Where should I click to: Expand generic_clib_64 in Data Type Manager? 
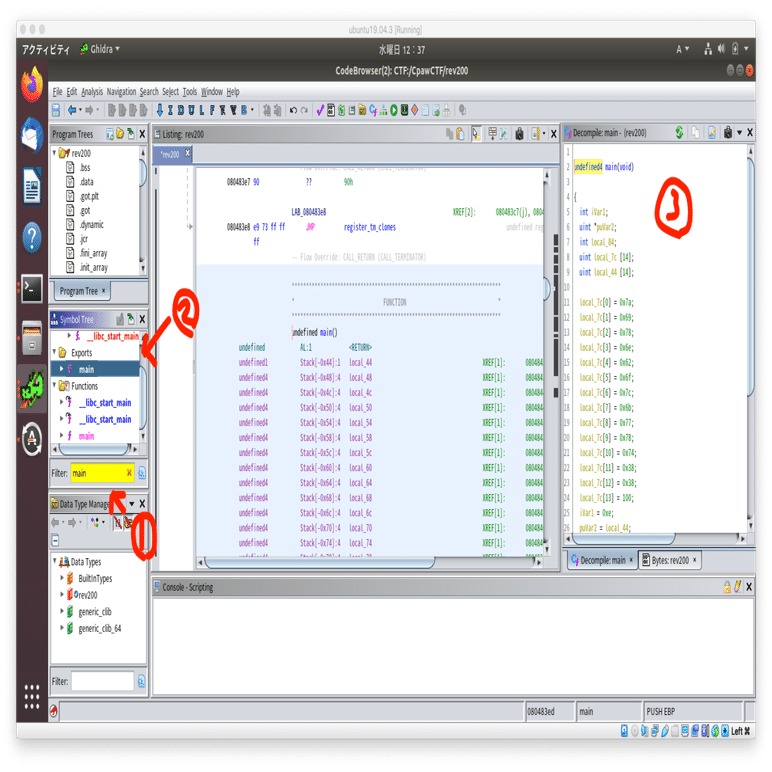tap(62, 628)
